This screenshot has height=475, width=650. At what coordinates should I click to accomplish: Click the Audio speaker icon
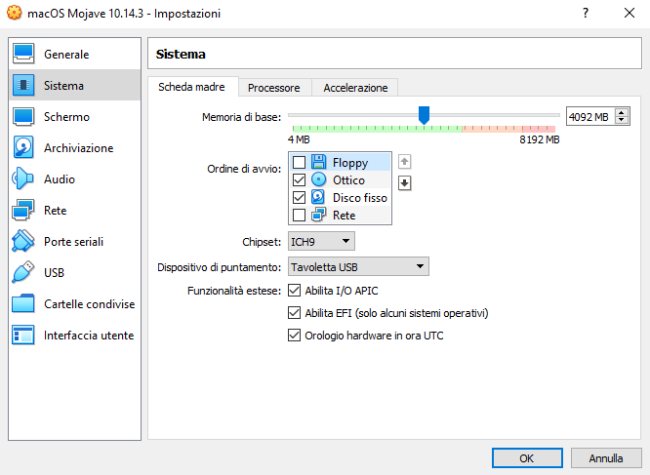(x=24, y=179)
